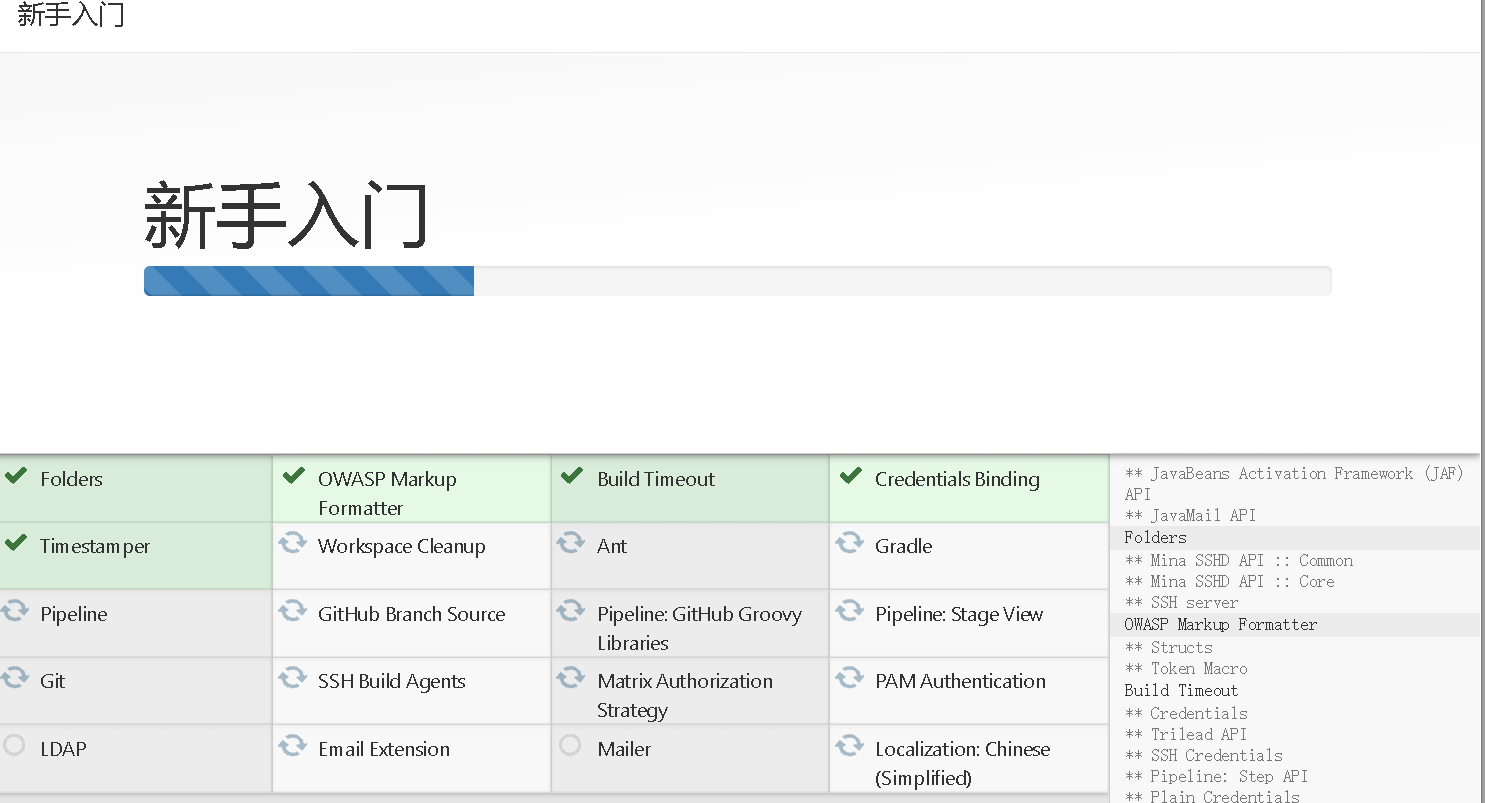Select the Mailer plugin label
1485x803 pixels.
click(624, 749)
